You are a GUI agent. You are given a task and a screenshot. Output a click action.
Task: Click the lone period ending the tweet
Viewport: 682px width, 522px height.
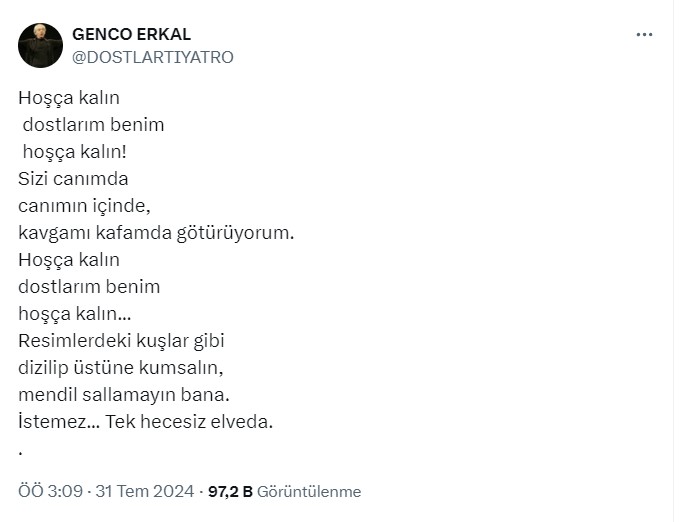21,449
